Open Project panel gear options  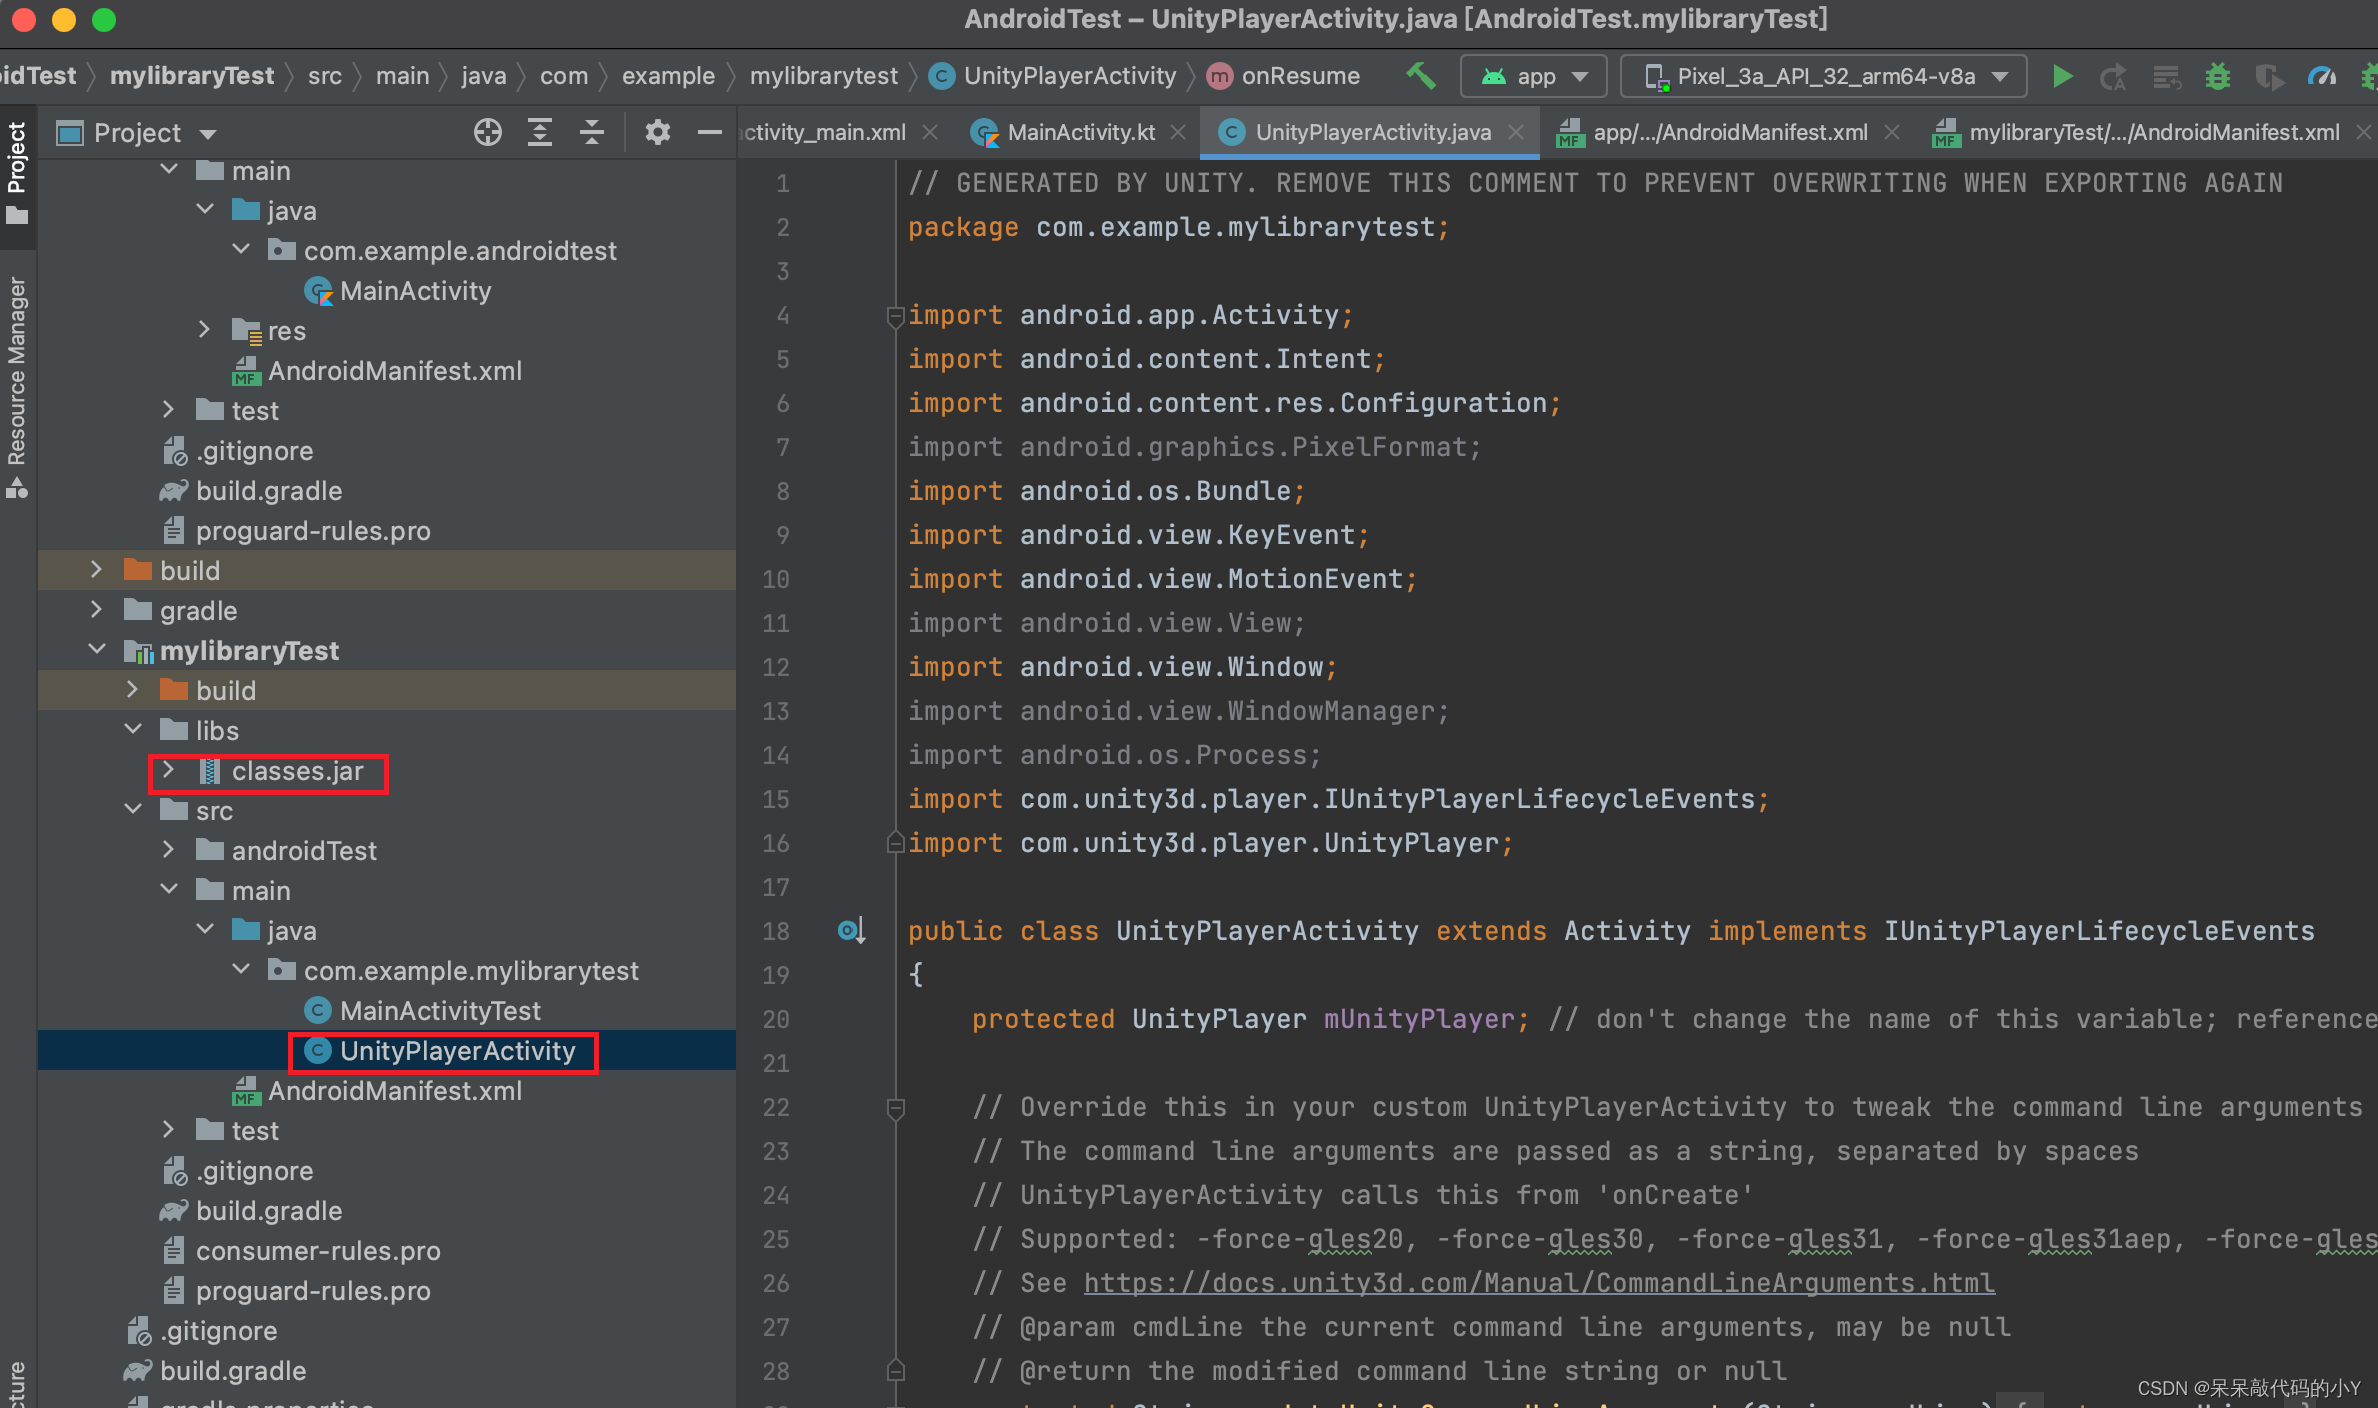[x=657, y=133]
